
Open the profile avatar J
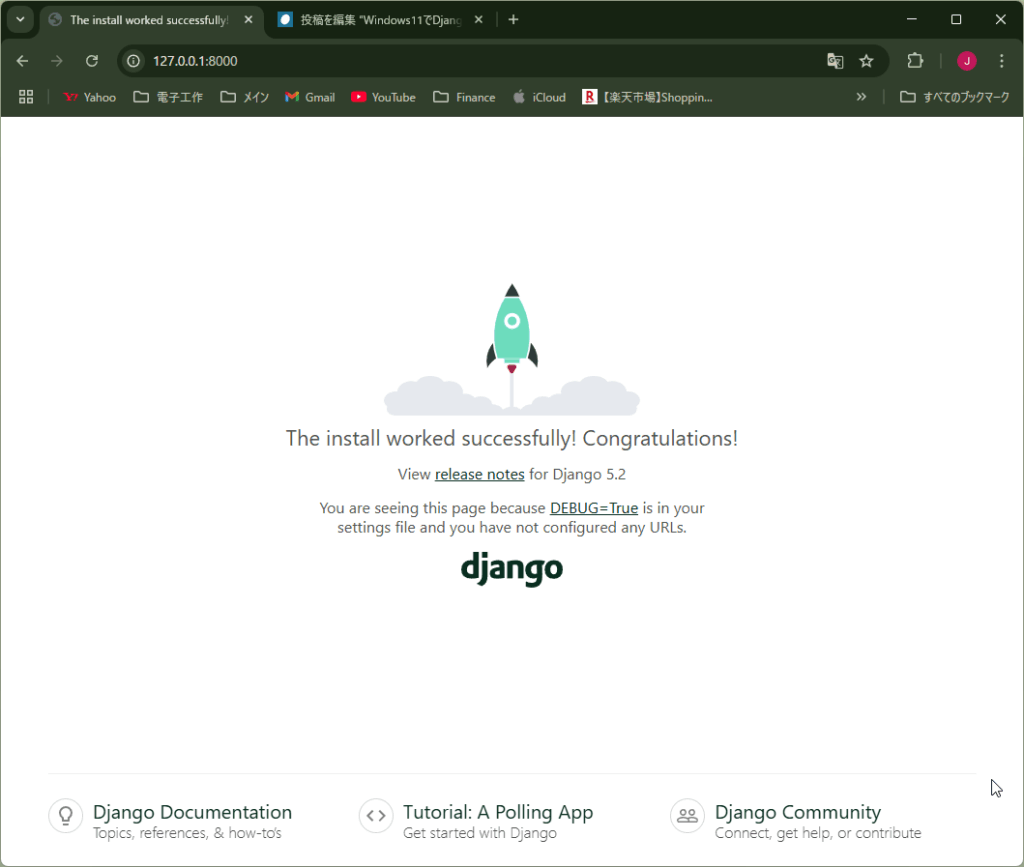point(966,61)
